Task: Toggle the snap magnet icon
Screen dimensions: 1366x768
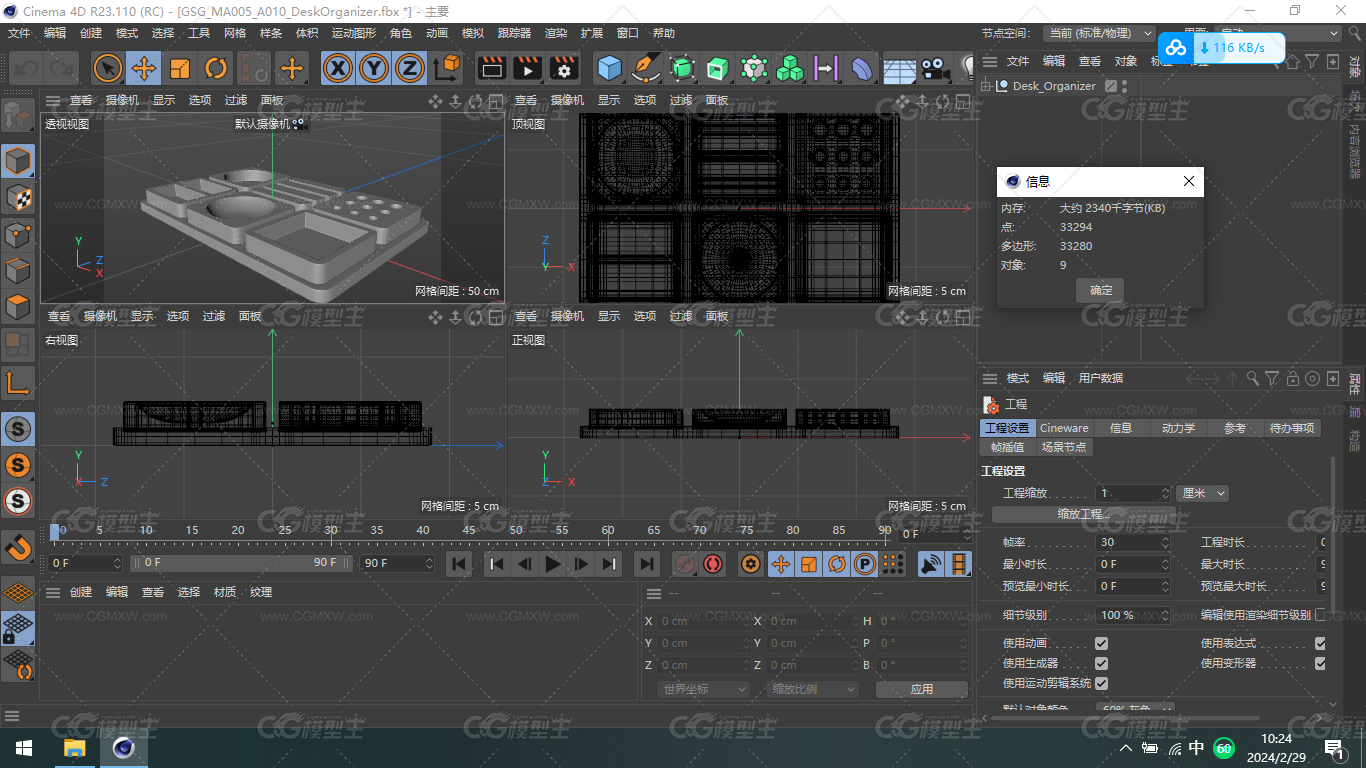Action: (18, 546)
